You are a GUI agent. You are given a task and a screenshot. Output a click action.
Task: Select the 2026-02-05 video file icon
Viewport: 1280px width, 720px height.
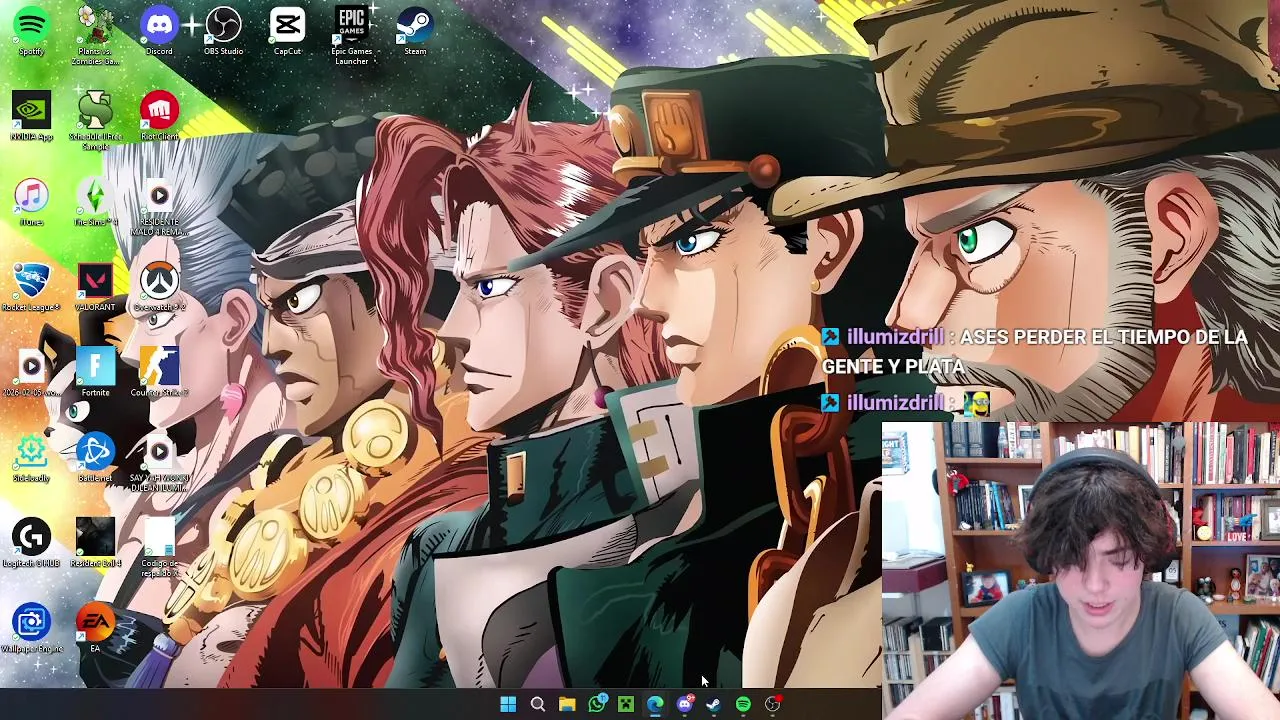(x=31, y=372)
